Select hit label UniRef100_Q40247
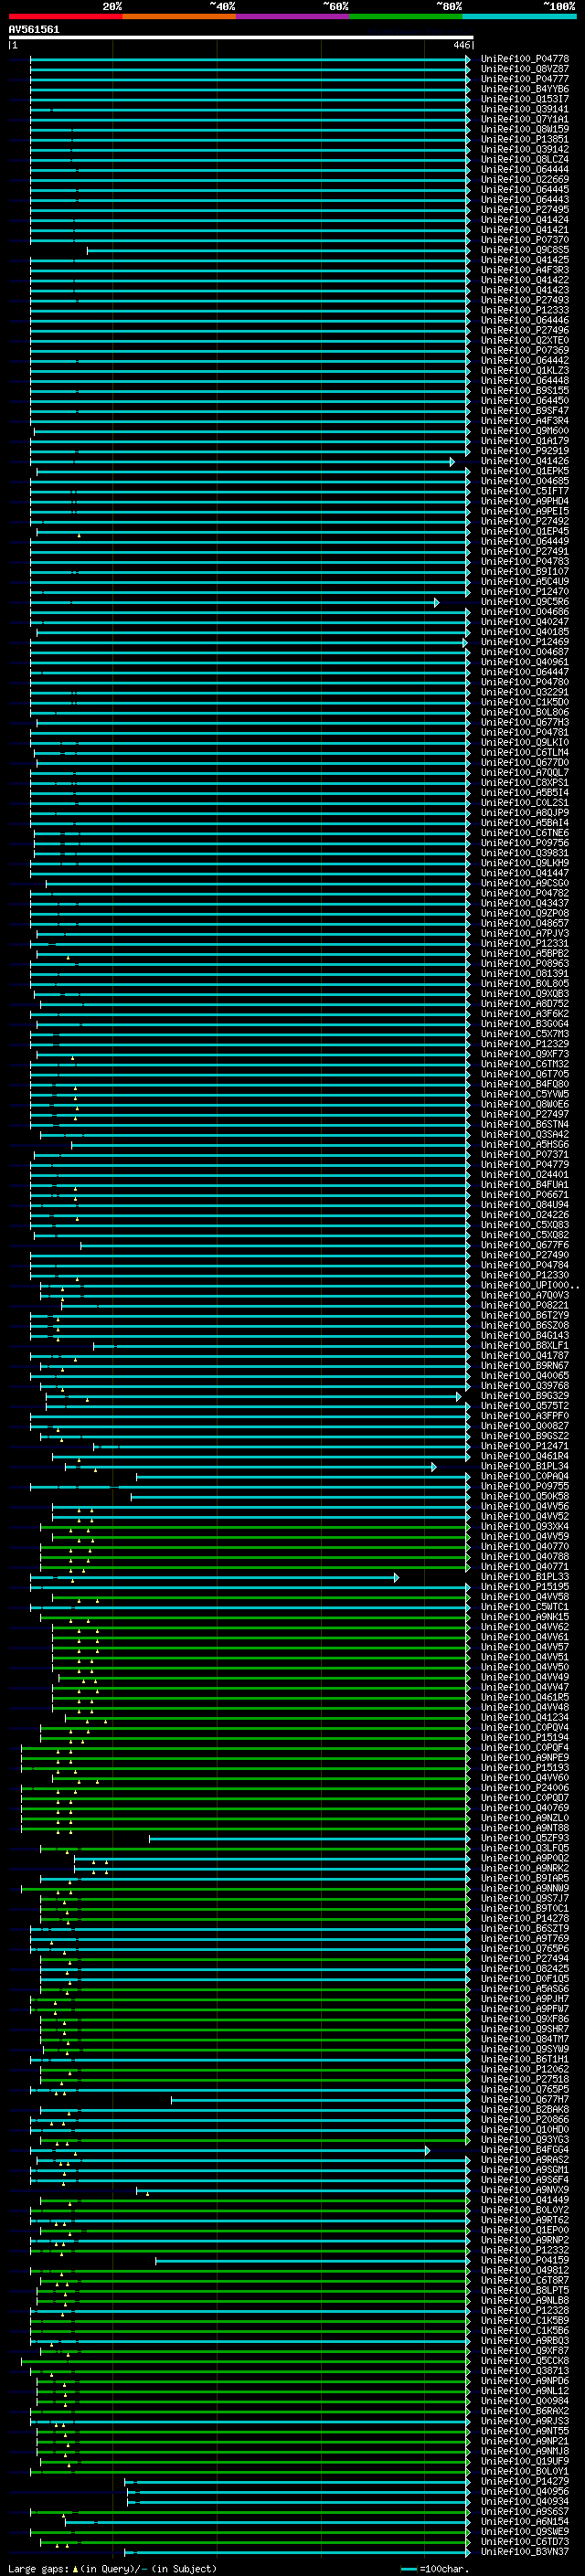This screenshot has width=585, height=2576. coord(525,622)
